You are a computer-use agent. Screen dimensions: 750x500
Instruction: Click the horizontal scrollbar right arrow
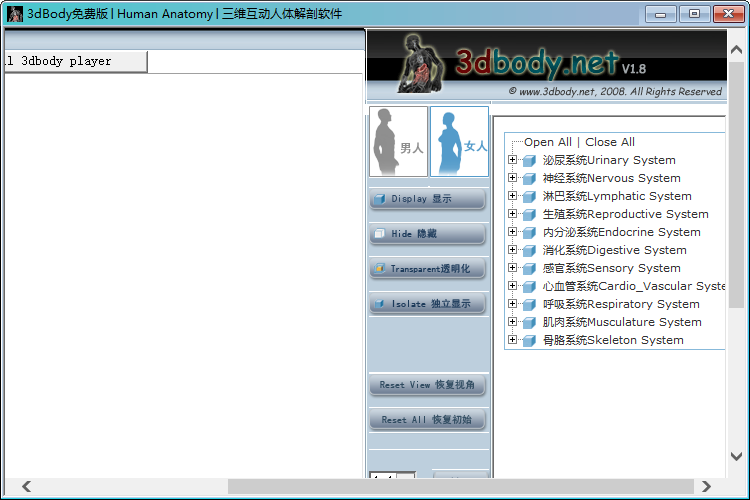(706, 487)
